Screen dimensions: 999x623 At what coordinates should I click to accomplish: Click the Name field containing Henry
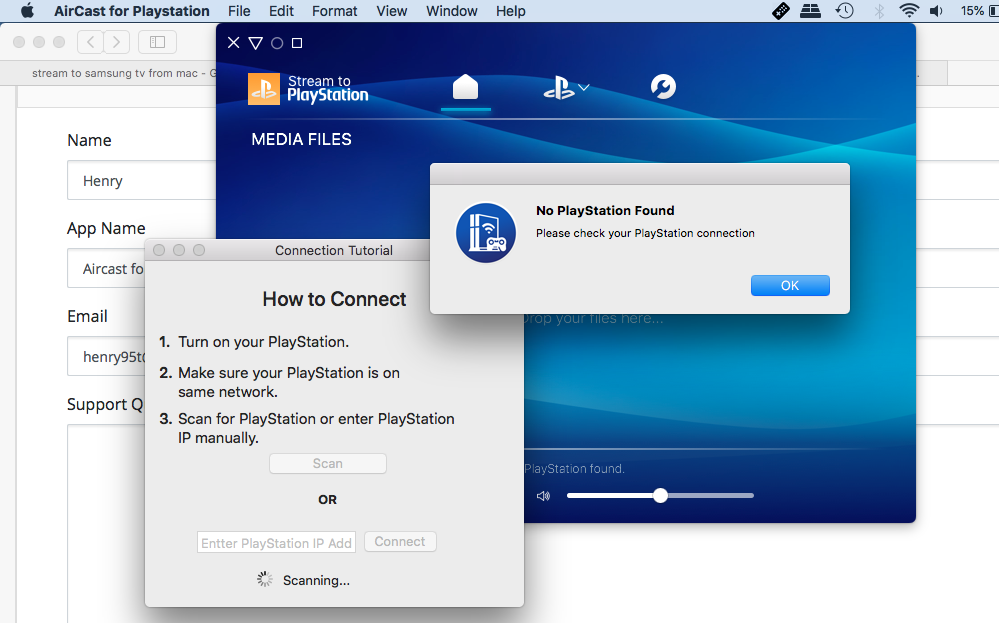pyautogui.click(x=141, y=180)
